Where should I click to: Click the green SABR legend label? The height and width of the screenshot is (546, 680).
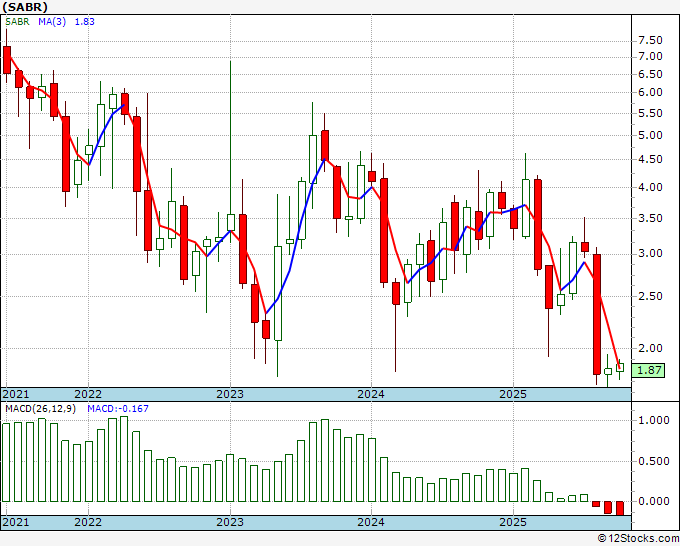click(x=17, y=22)
